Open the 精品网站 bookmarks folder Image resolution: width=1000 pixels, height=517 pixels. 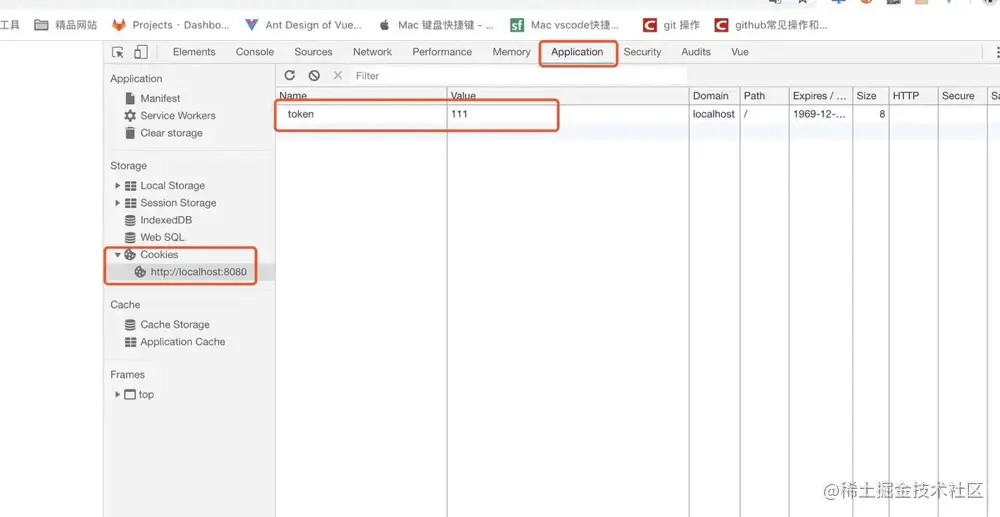[x=66, y=25]
